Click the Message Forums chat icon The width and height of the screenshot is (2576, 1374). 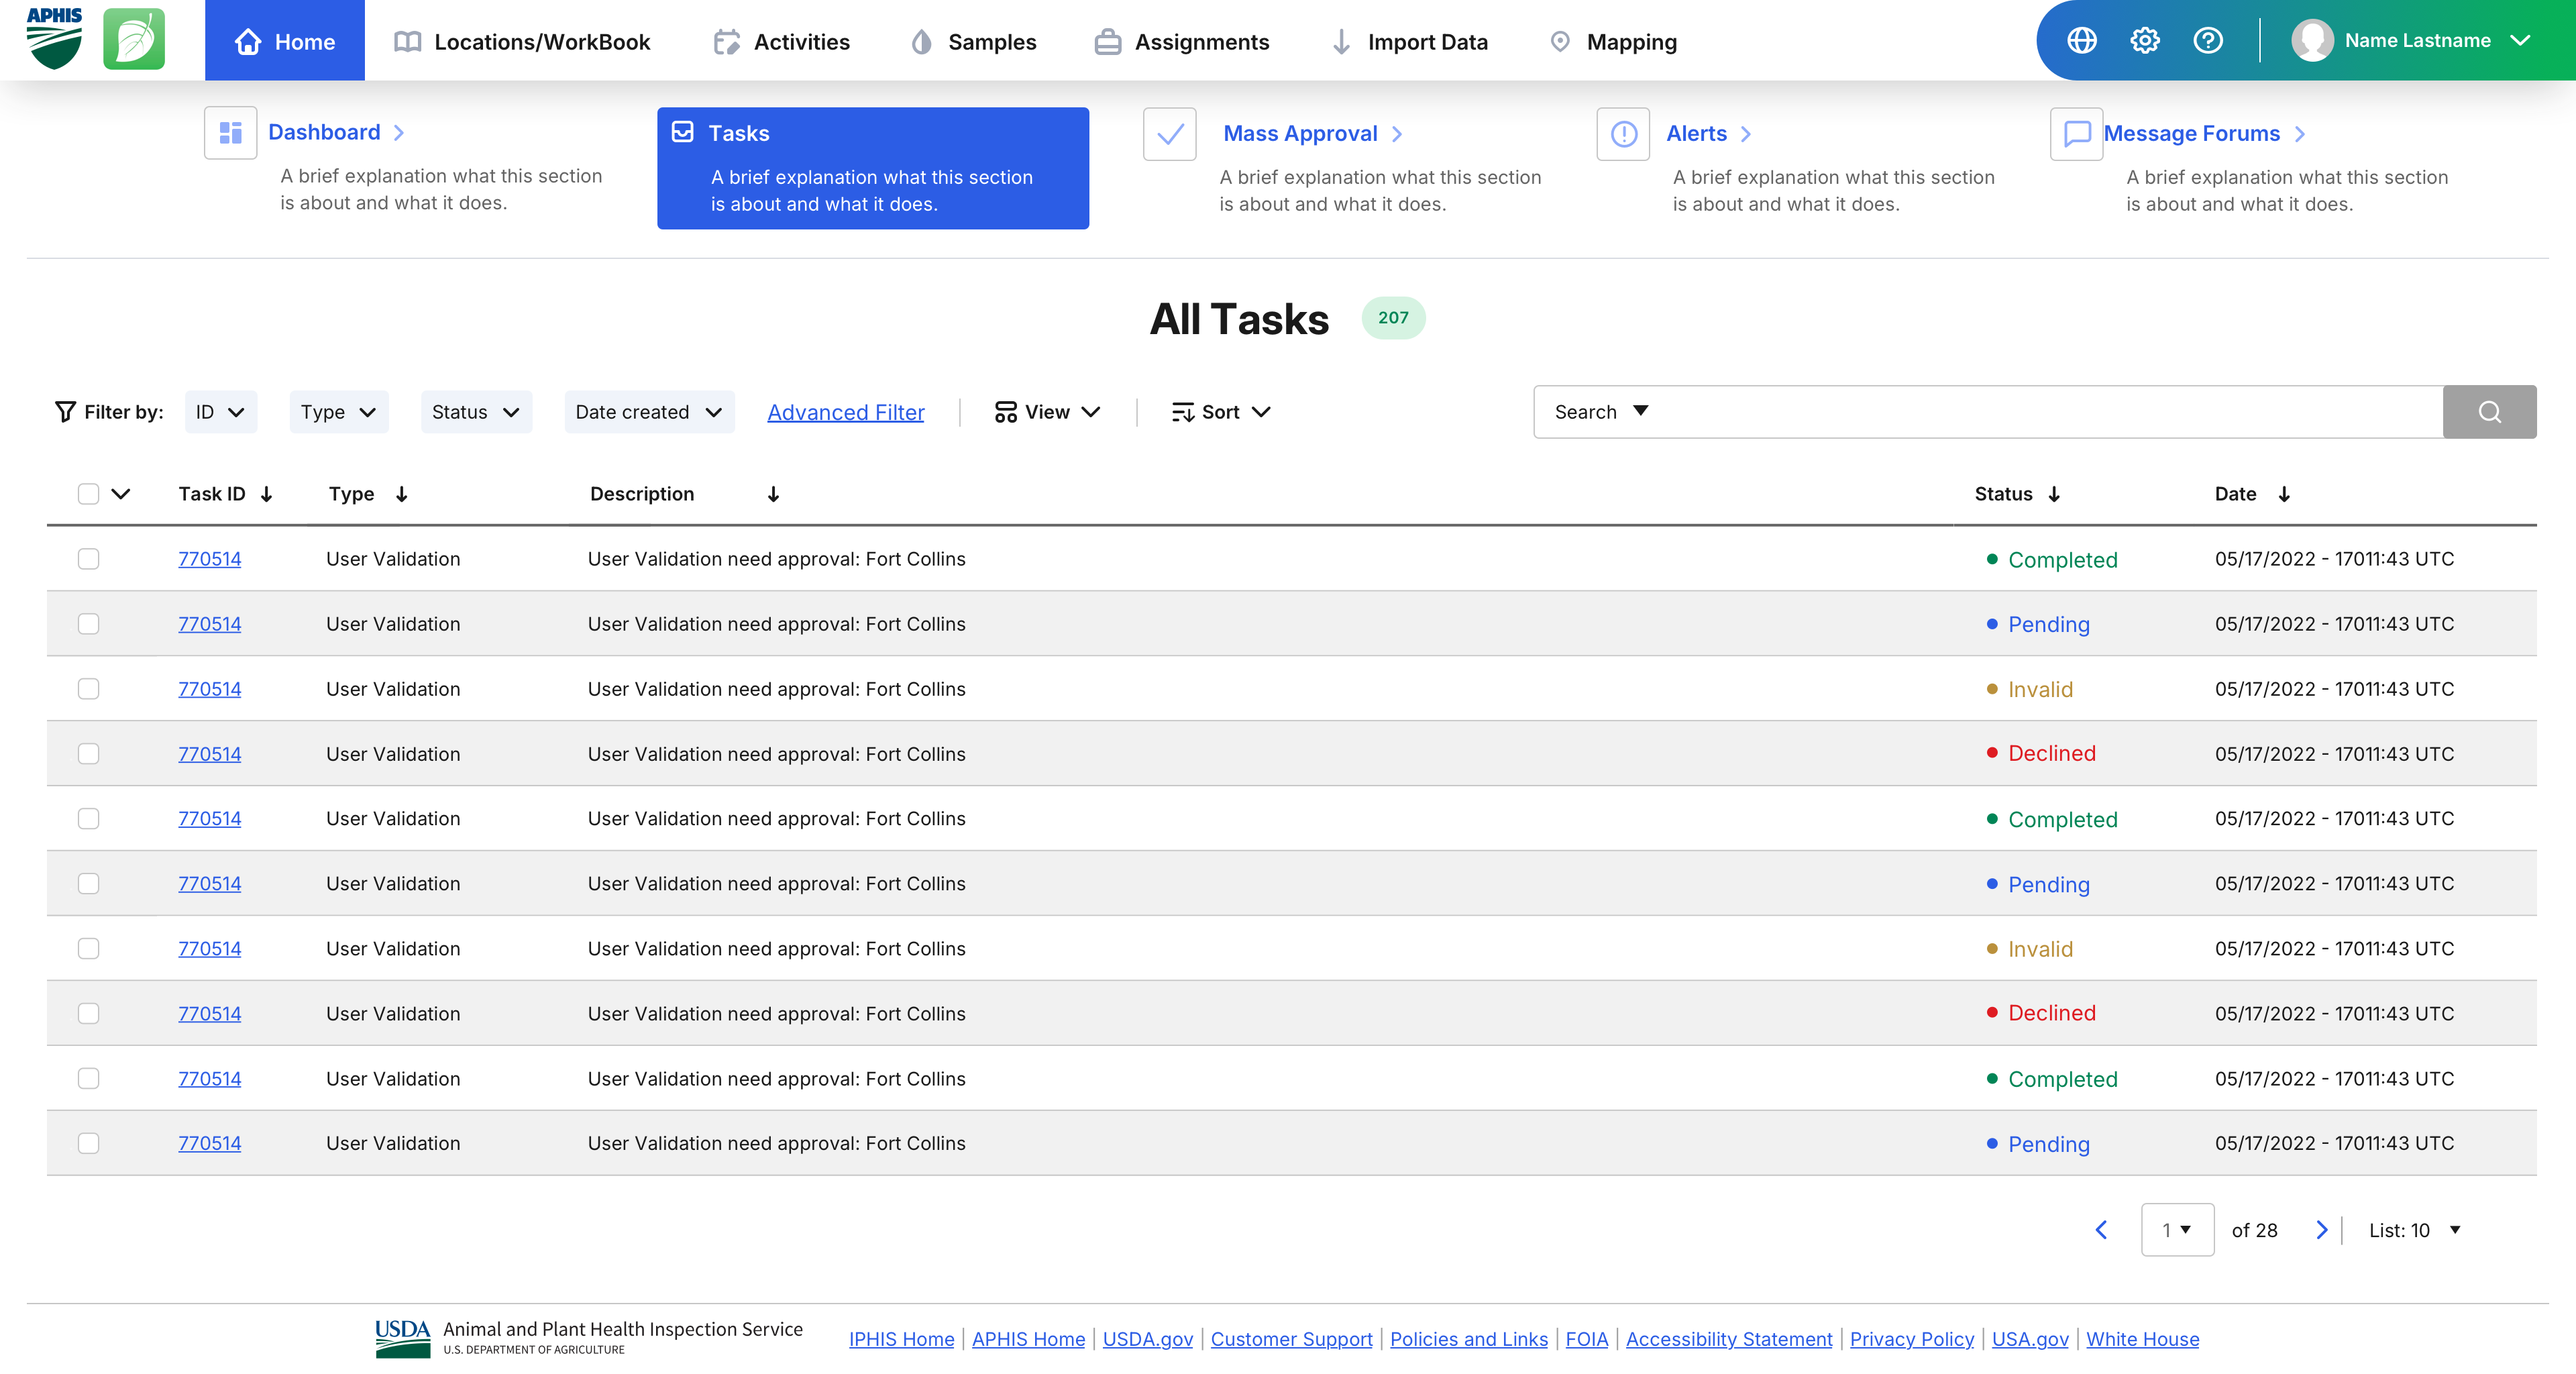pos(2077,134)
